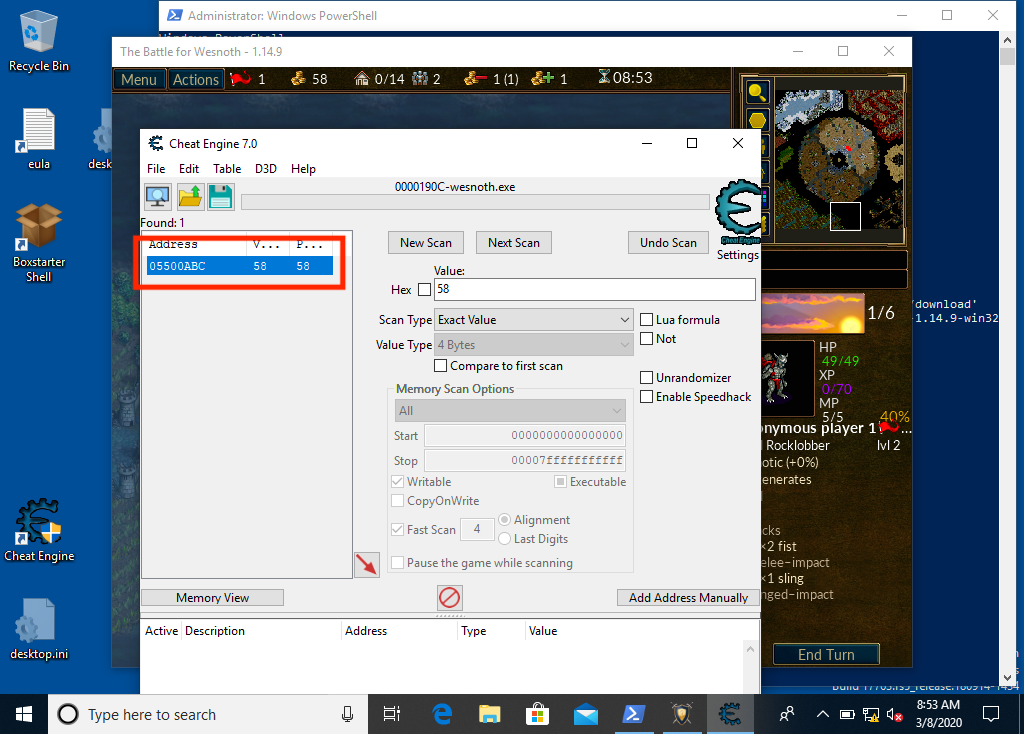Viewport: 1024px width, 734px height.
Task: Open the Edit menu in Cheat Engine
Action: coord(189,168)
